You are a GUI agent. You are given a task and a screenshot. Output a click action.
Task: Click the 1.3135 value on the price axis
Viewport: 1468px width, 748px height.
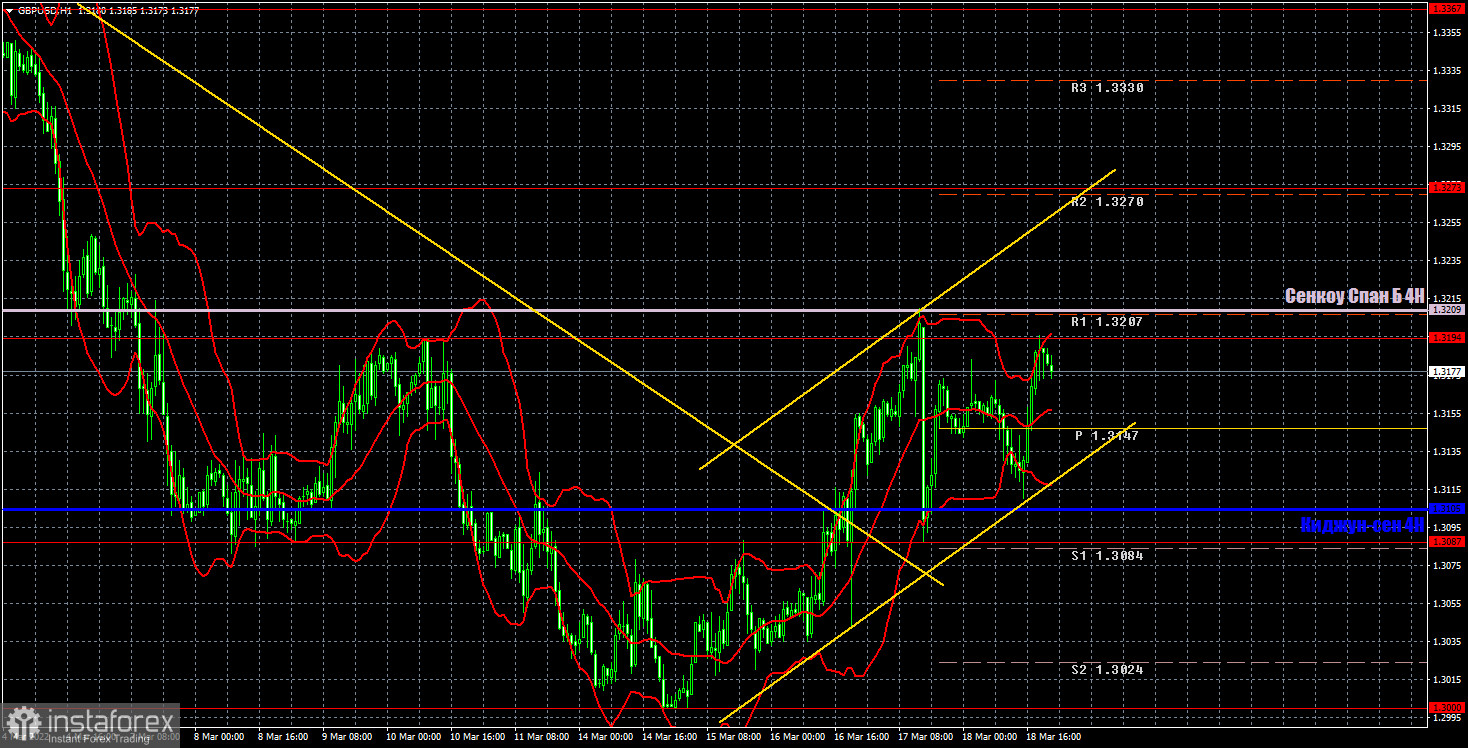point(1446,452)
